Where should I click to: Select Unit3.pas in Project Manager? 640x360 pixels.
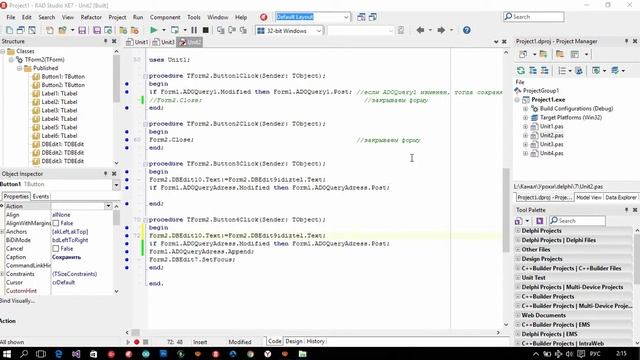click(551, 144)
